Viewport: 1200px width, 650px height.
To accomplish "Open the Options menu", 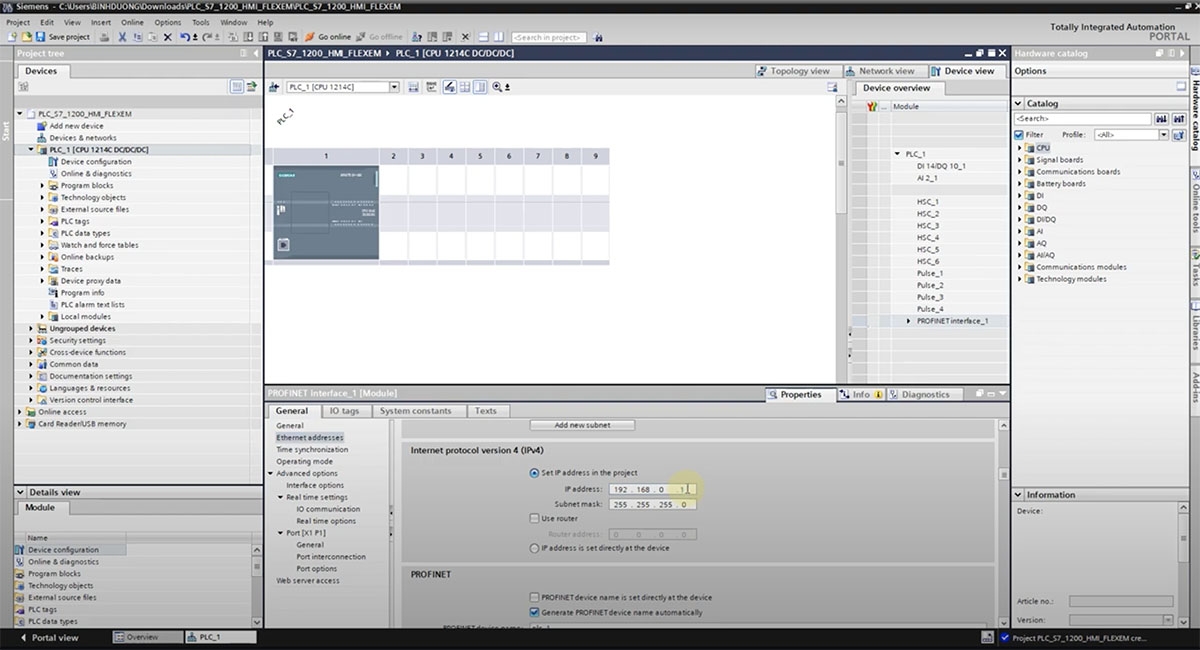I will [168, 22].
